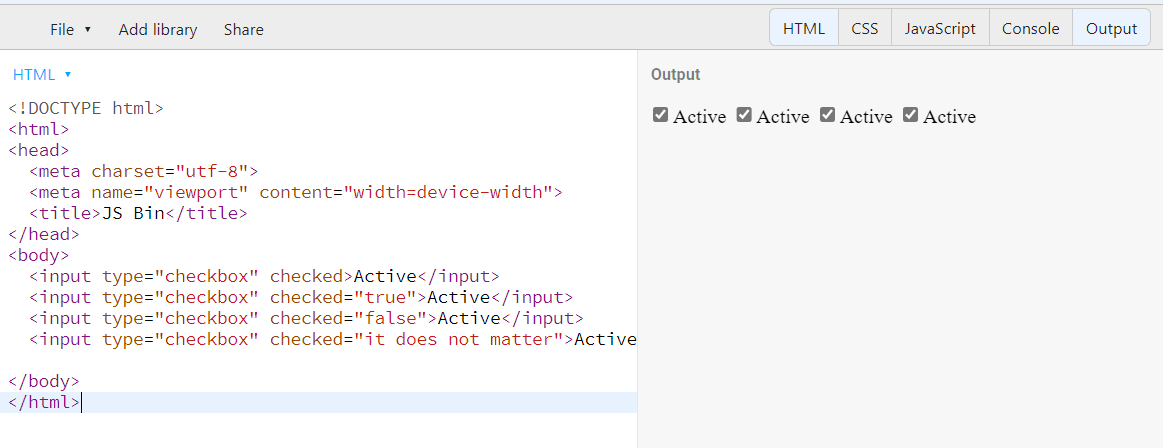Show the JavaScript panel

click(940, 28)
